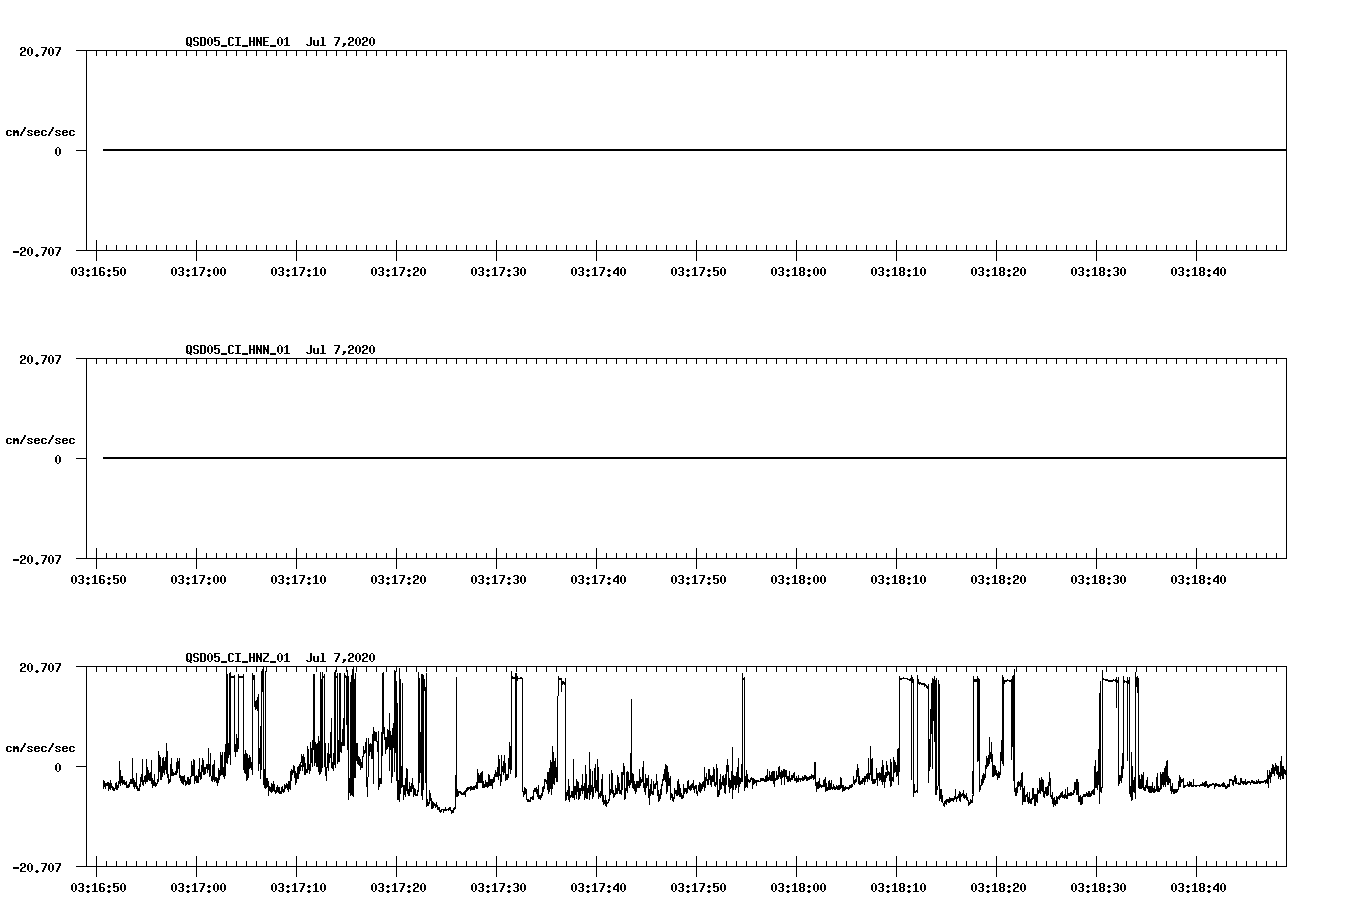Click the QSD05_CI_HNN_01 plot title
Viewport: 1358px width, 924px height.
pyautogui.click(x=280, y=350)
